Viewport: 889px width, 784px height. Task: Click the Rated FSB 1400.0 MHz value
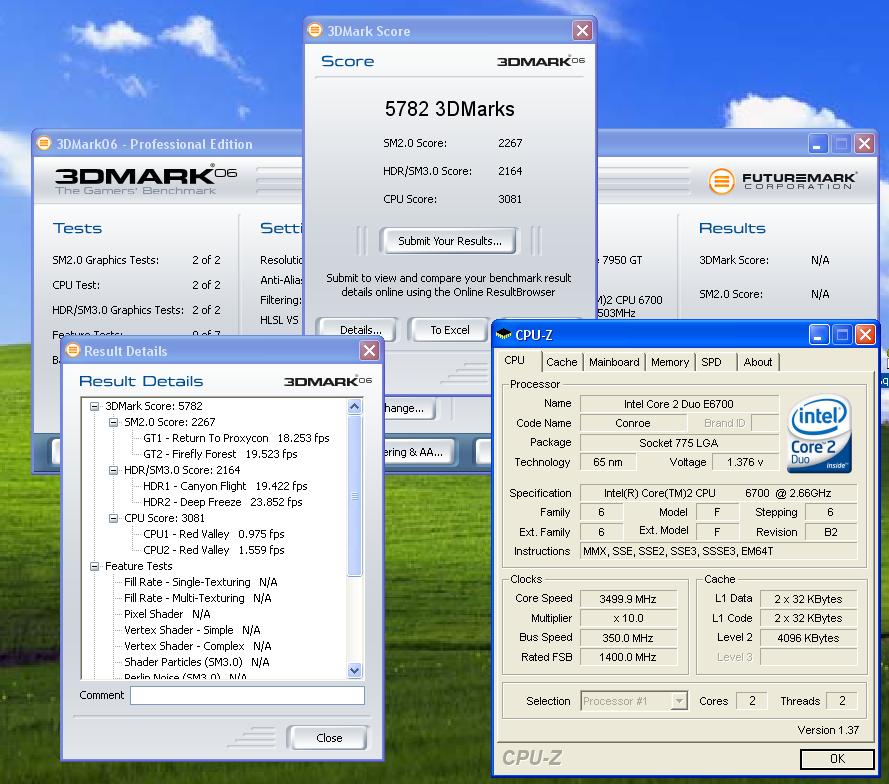point(628,657)
